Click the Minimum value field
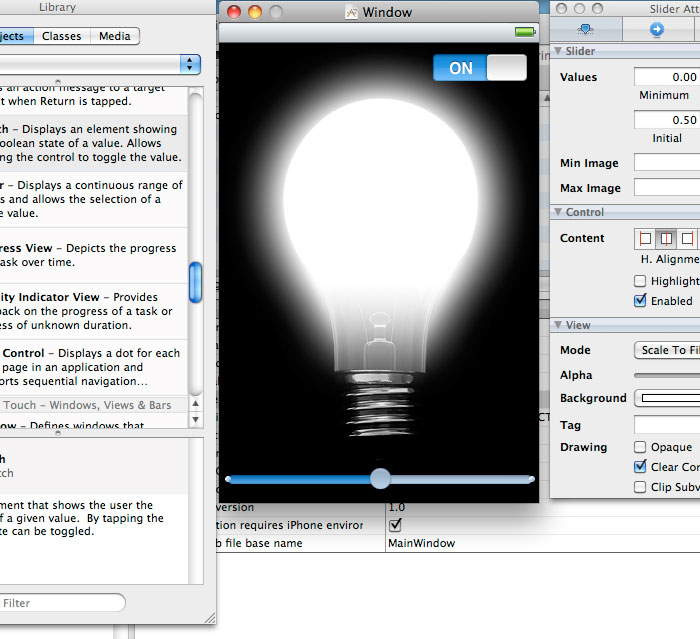Image resolution: width=700 pixels, height=639 pixels. [x=667, y=77]
